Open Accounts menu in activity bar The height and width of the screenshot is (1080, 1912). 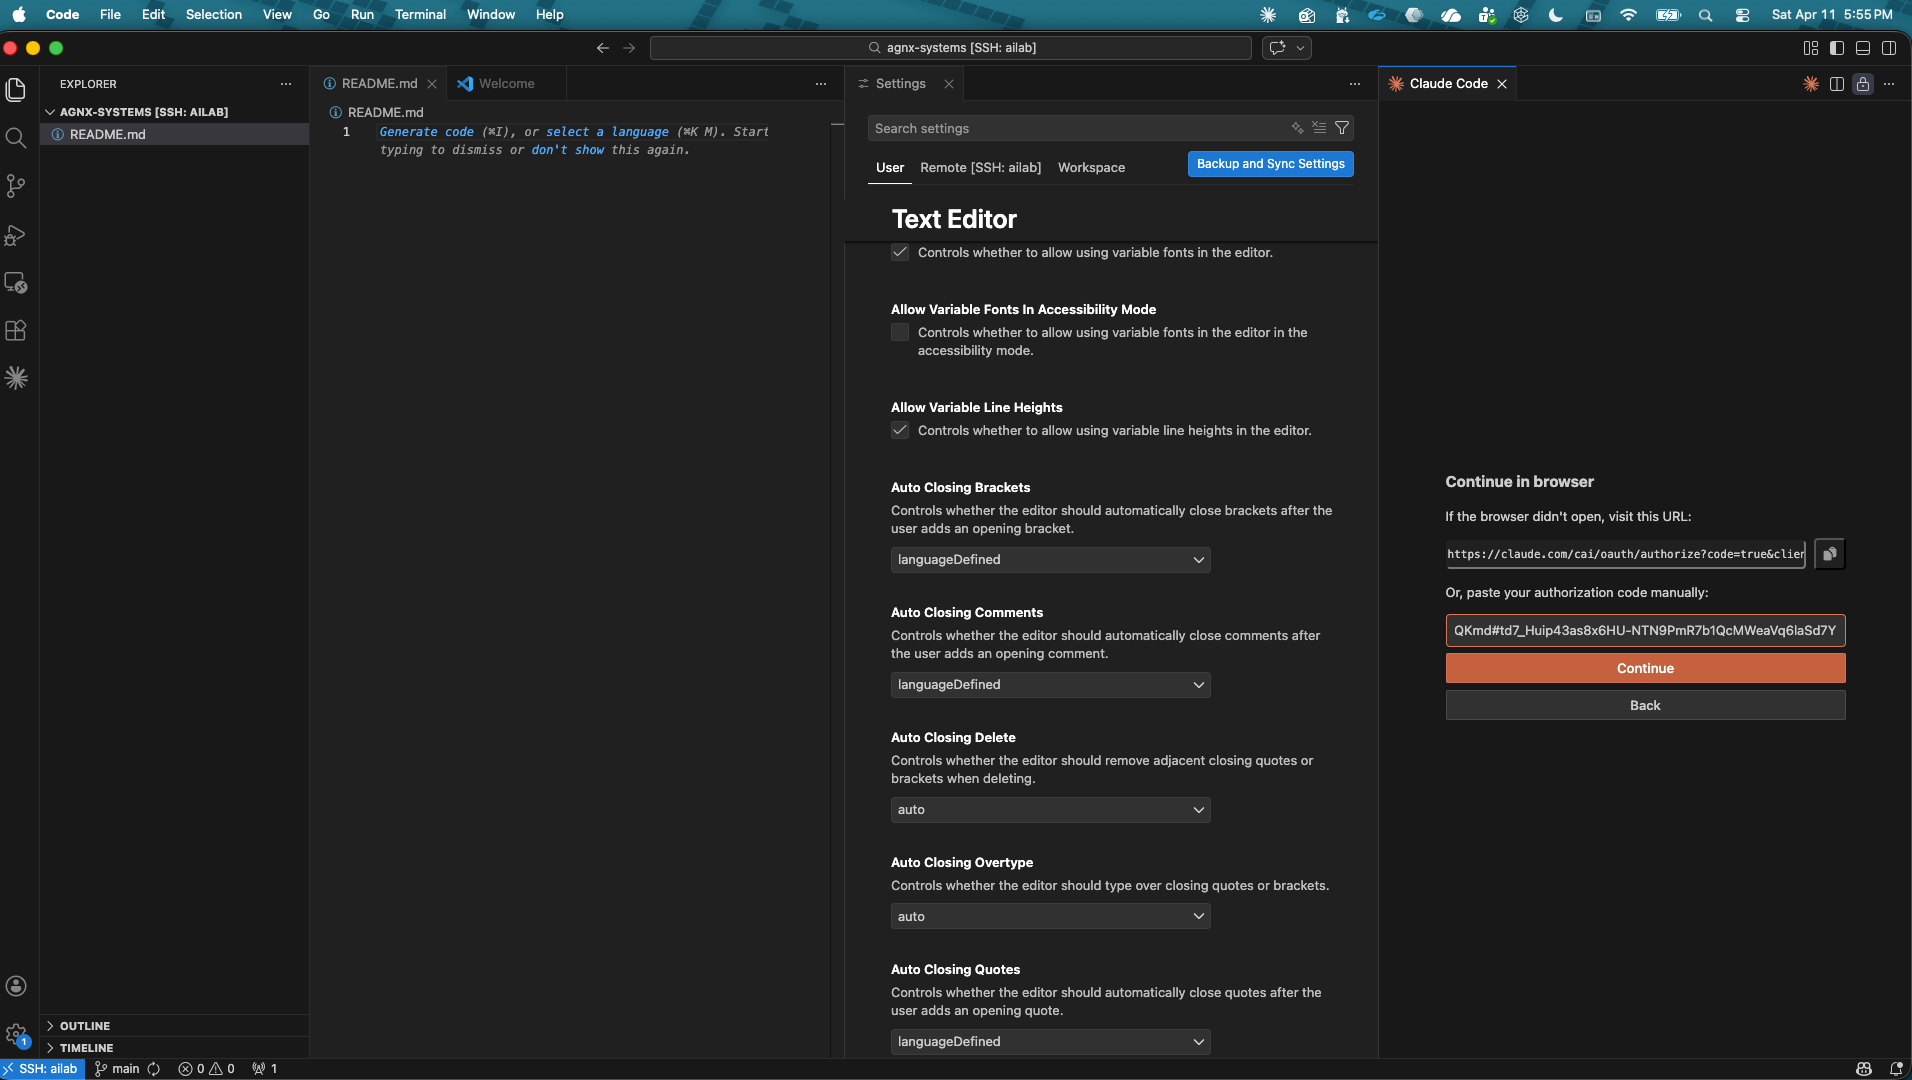(16, 986)
